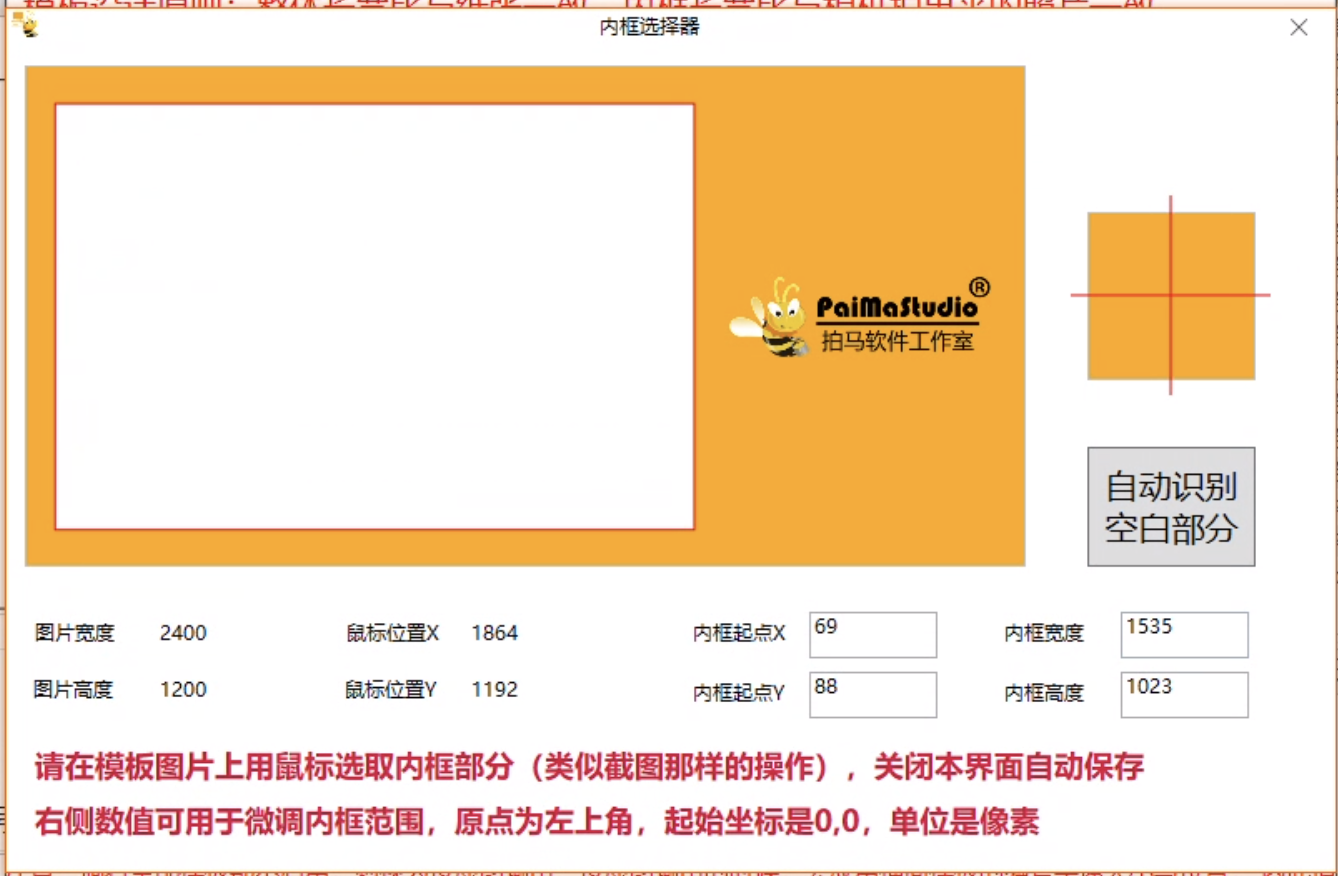Click the 鼠标位置X value 1864

coord(494,633)
